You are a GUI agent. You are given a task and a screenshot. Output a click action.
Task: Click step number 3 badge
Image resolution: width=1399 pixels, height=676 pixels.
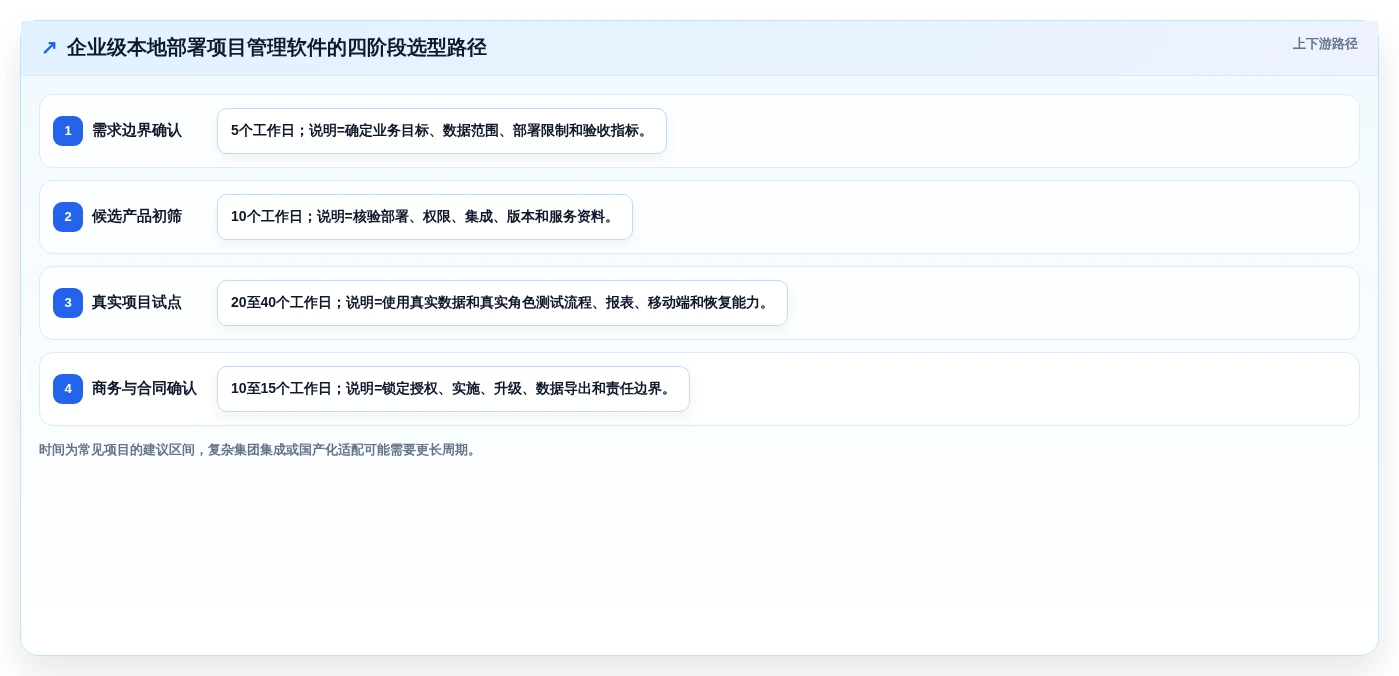pyautogui.click(x=68, y=303)
